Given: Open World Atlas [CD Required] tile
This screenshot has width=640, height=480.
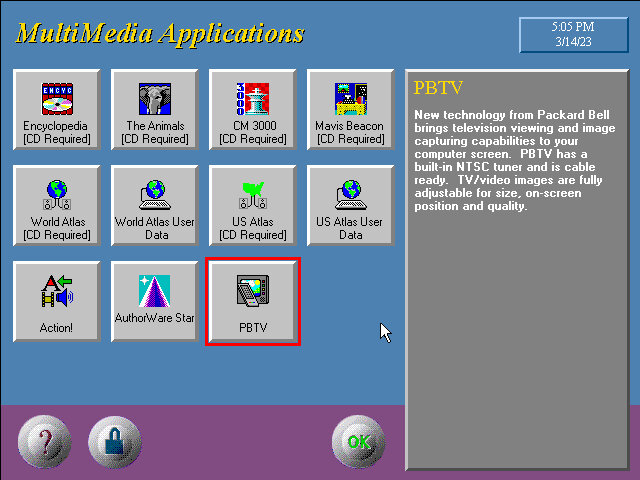Looking at the screenshot, I should (x=57, y=206).
